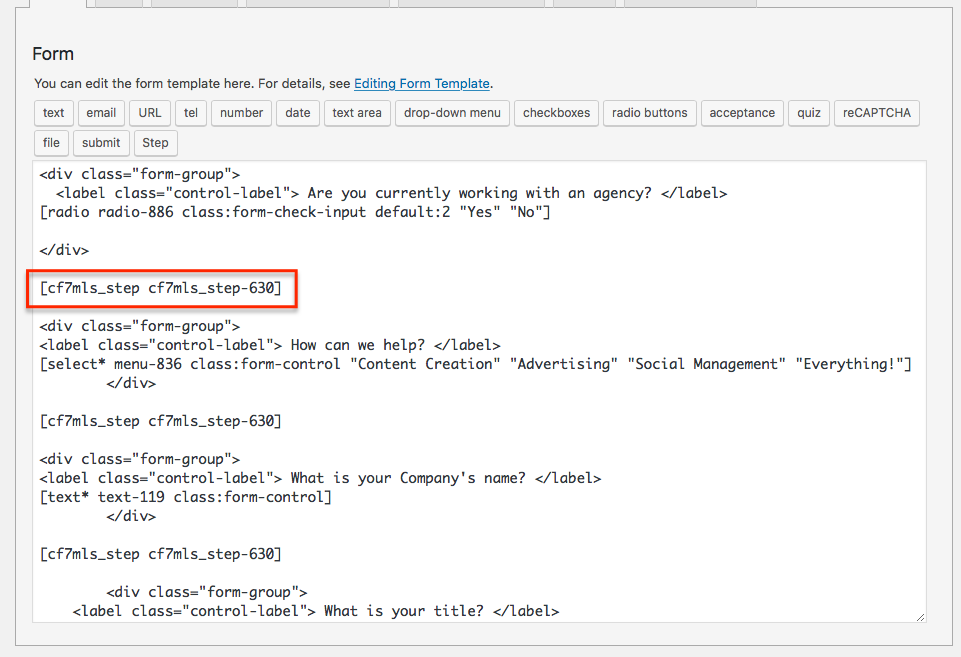Click the select* menu-836 shortcode line

(476, 364)
